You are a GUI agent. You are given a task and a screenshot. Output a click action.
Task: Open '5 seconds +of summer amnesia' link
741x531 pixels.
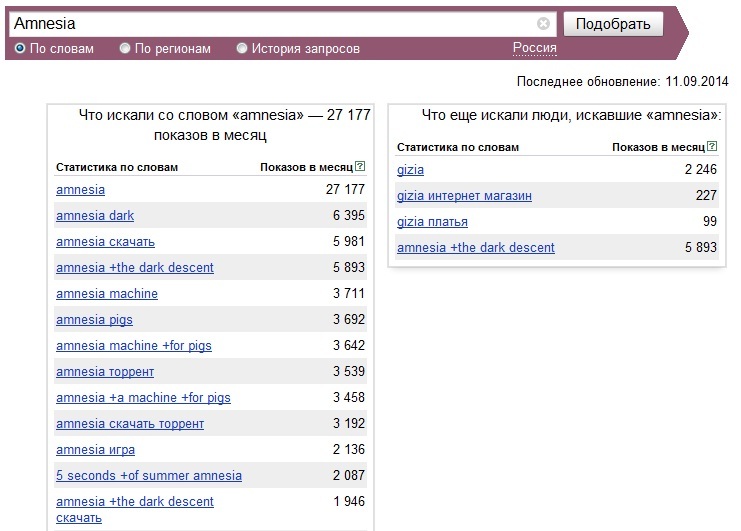149,476
